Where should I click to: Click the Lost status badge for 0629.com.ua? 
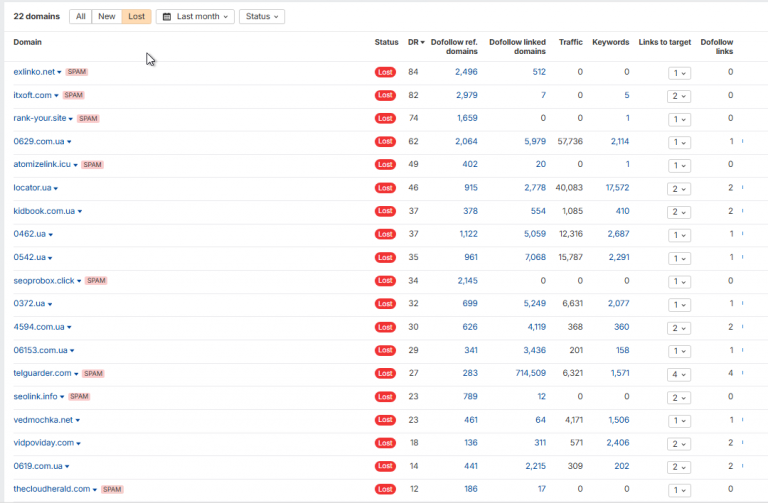[385, 142]
